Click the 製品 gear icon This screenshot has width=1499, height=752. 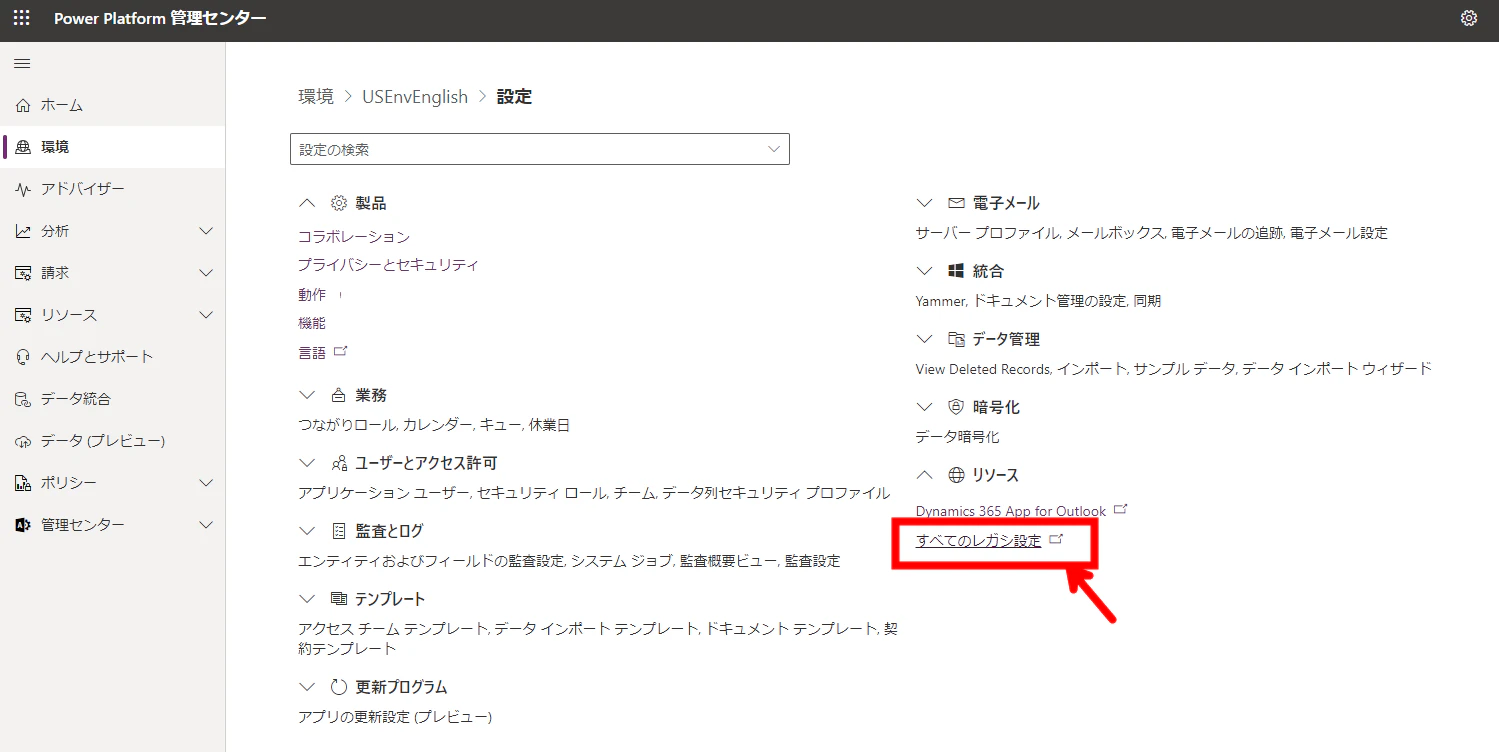click(338, 203)
